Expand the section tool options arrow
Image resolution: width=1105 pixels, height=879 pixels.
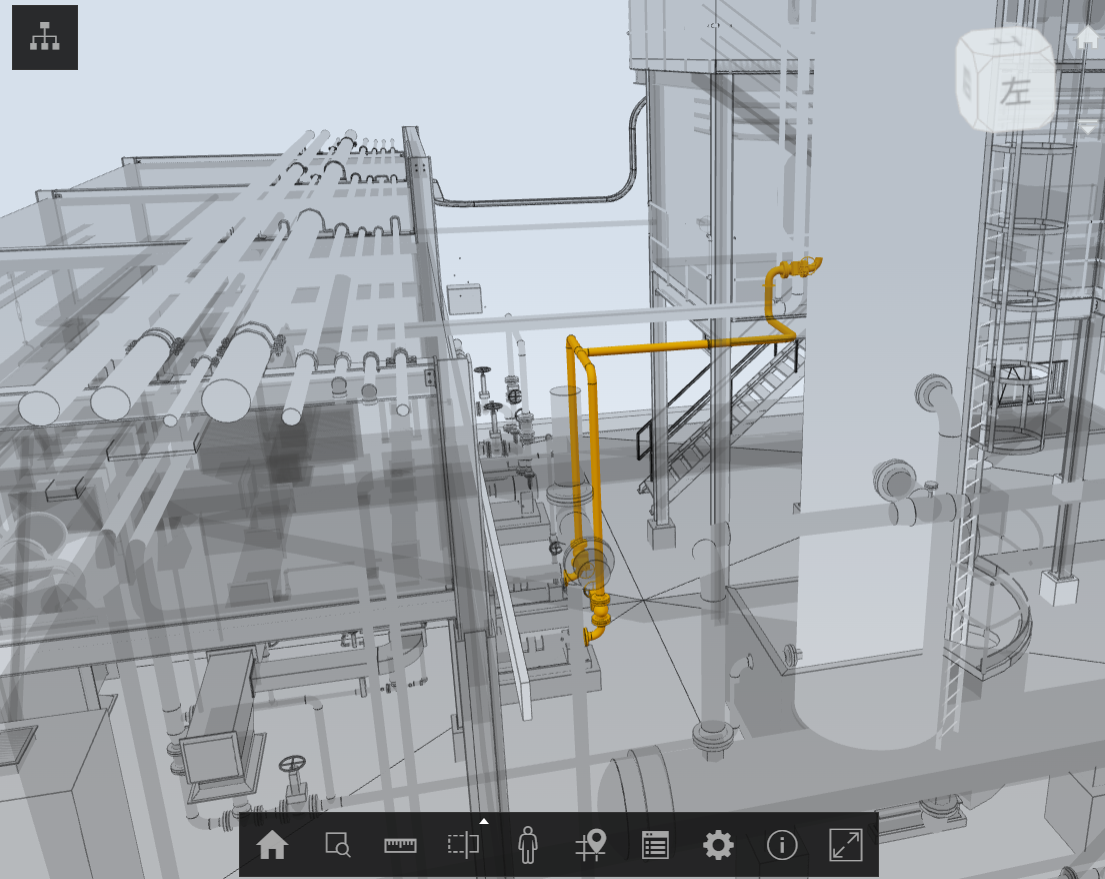(484, 821)
